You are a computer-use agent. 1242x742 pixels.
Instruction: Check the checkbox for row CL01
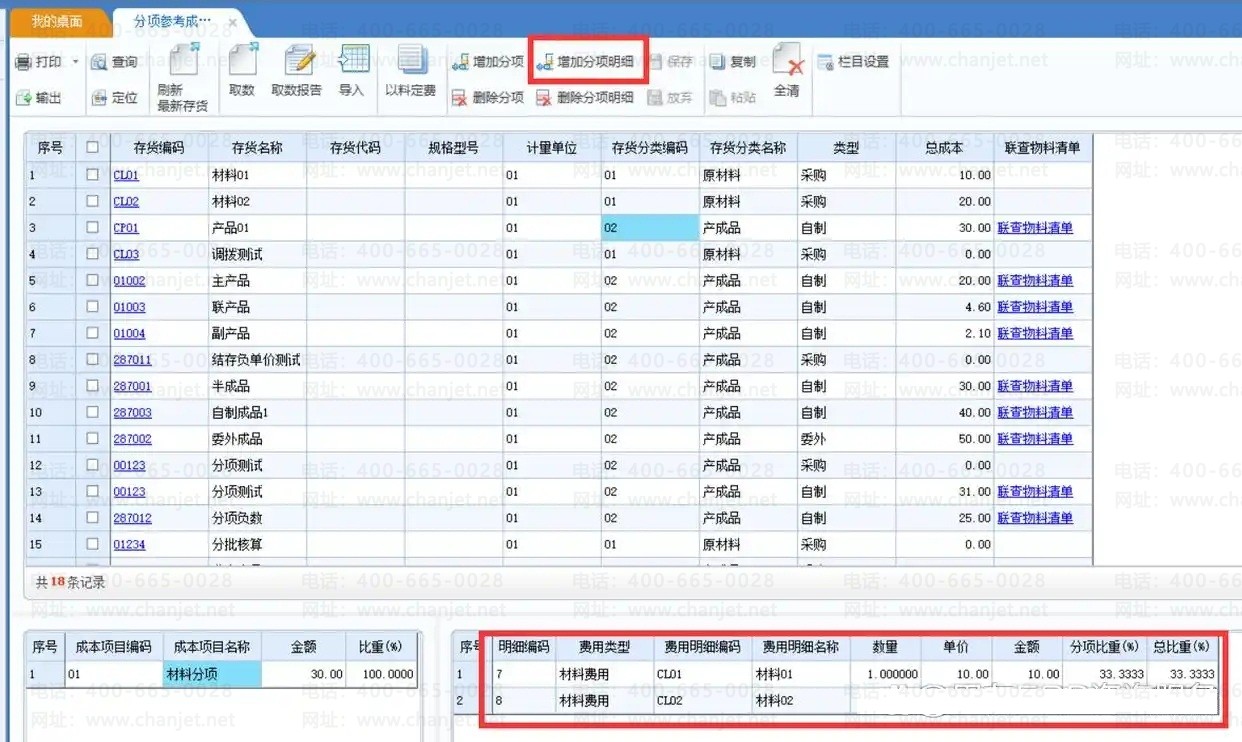click(x=93, y=175)
